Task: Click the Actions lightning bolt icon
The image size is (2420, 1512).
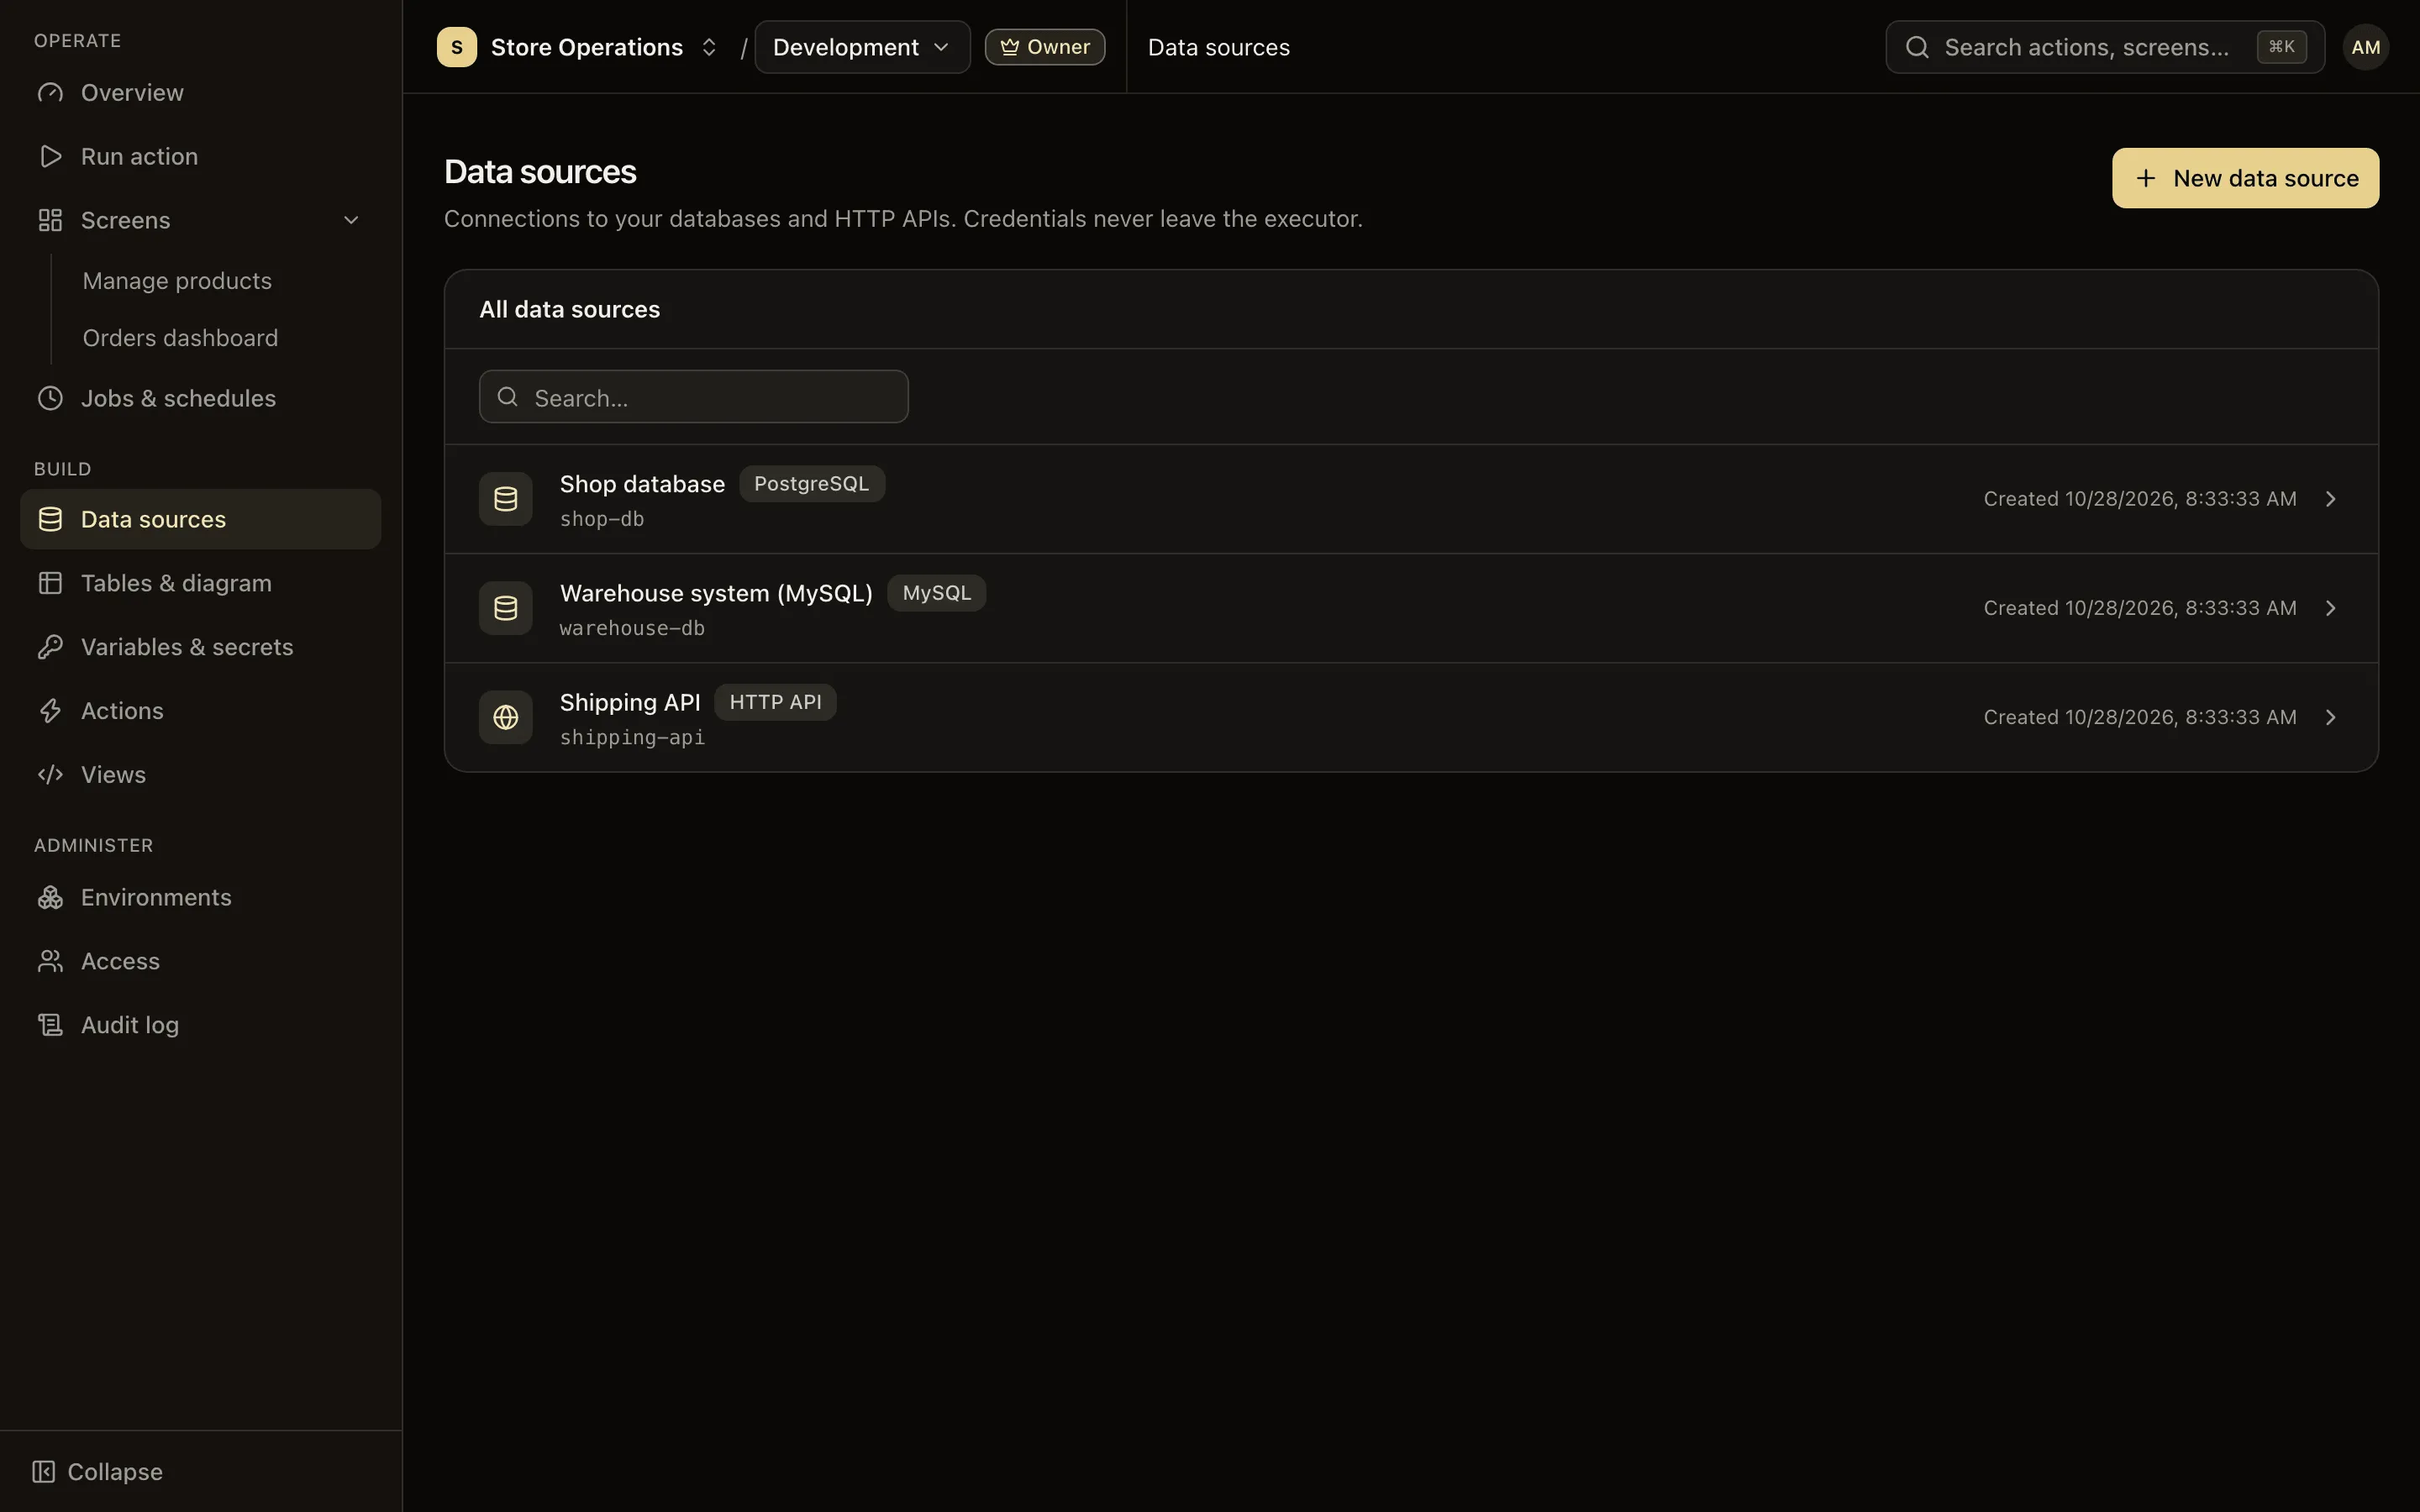Action: click(x=50, y=711)
